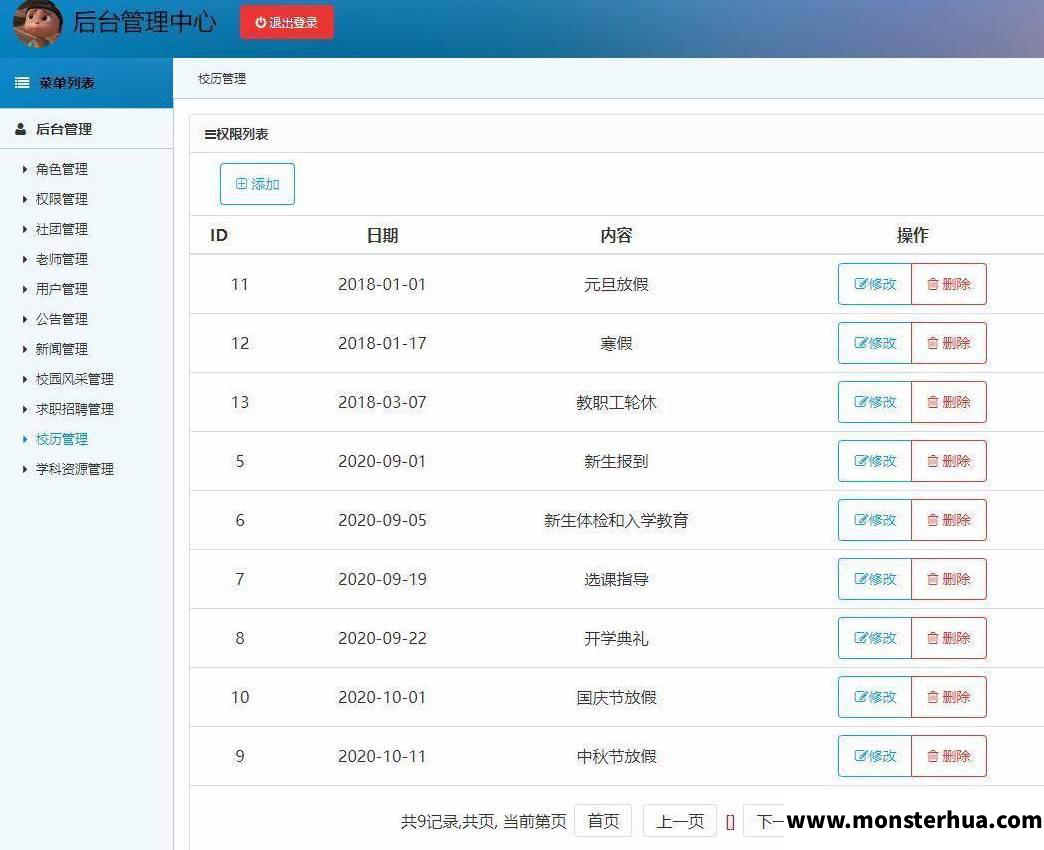
Task: Click 删除 for 中秋节放假
Action: 949,756
